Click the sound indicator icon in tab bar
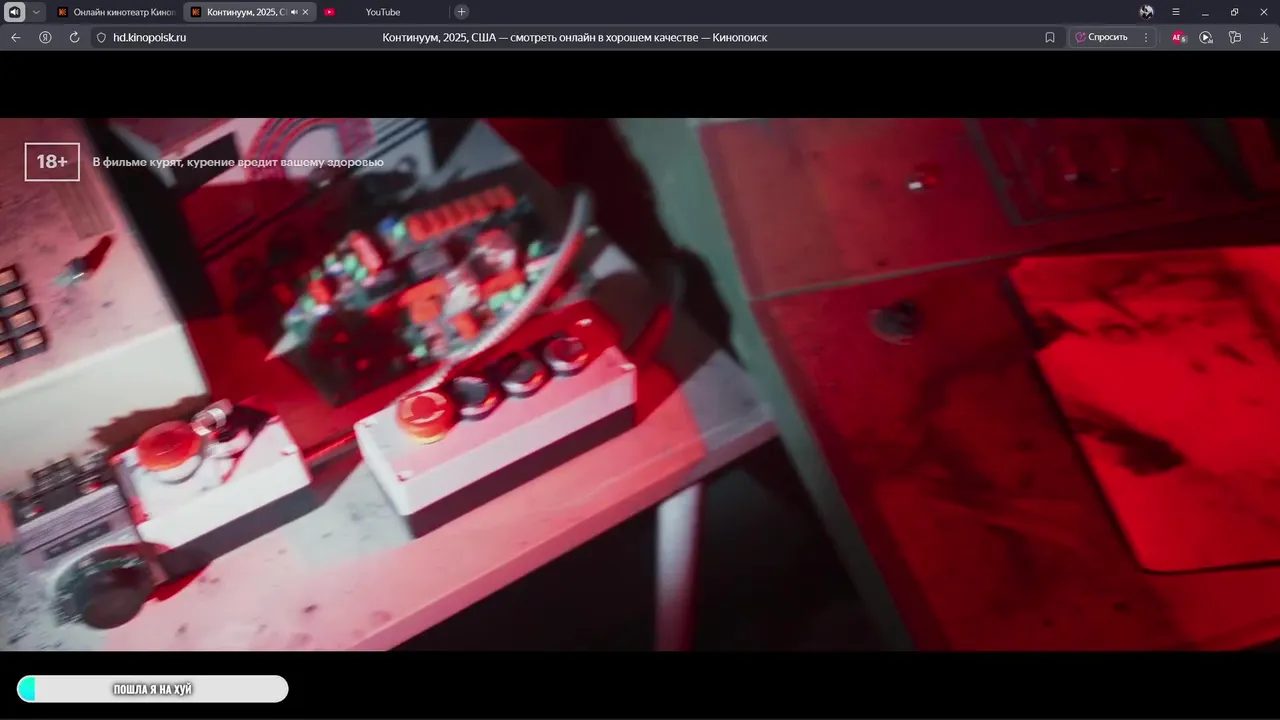The image size is (1280, 720). (15, 12)
